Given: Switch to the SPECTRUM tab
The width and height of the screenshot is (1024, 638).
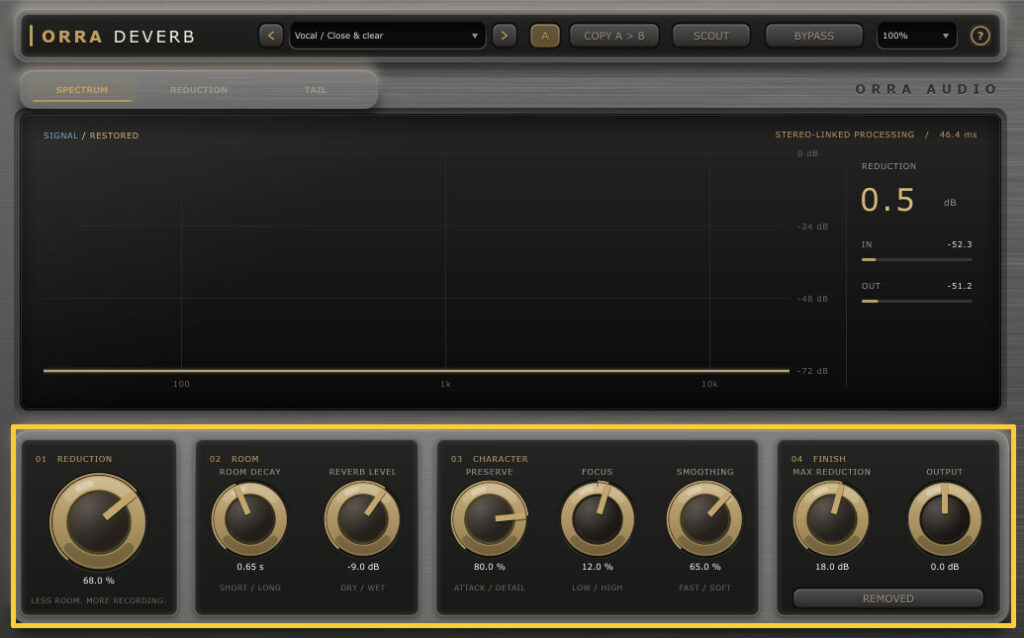Looking at the screenshot, I should [x=82, y=89].
